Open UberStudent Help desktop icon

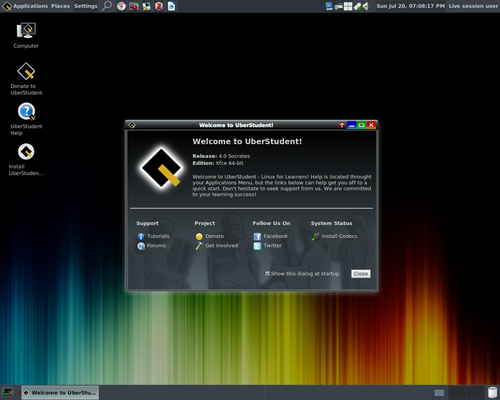point(26,119)
